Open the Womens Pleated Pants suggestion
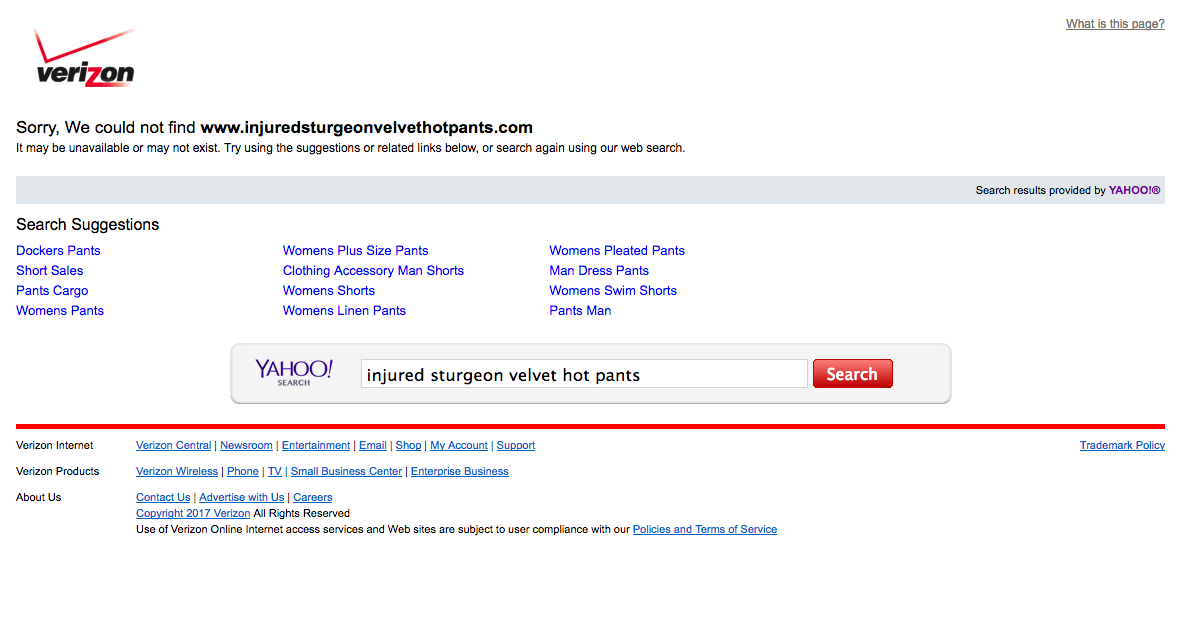Viewport: 1183px width, 627px height. [x=617, y=250]
